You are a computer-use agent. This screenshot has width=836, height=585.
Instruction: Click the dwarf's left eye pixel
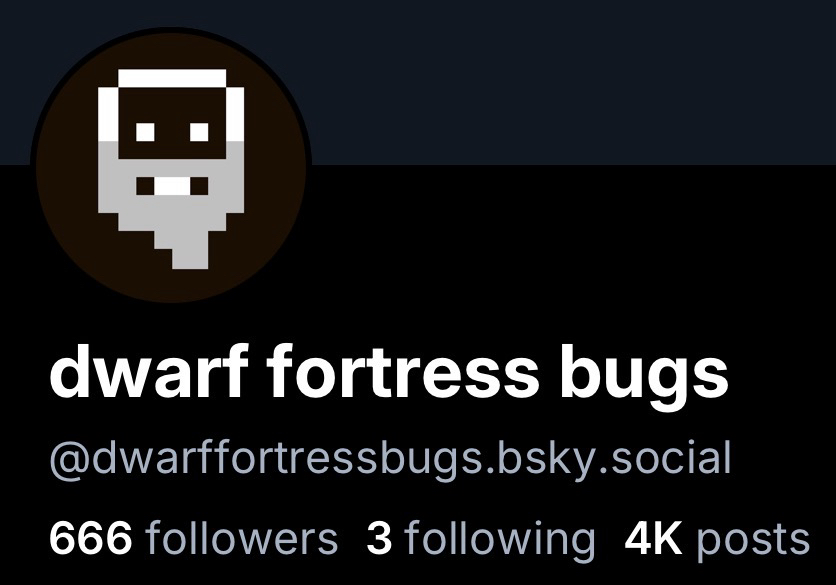[x=145, y=132]
